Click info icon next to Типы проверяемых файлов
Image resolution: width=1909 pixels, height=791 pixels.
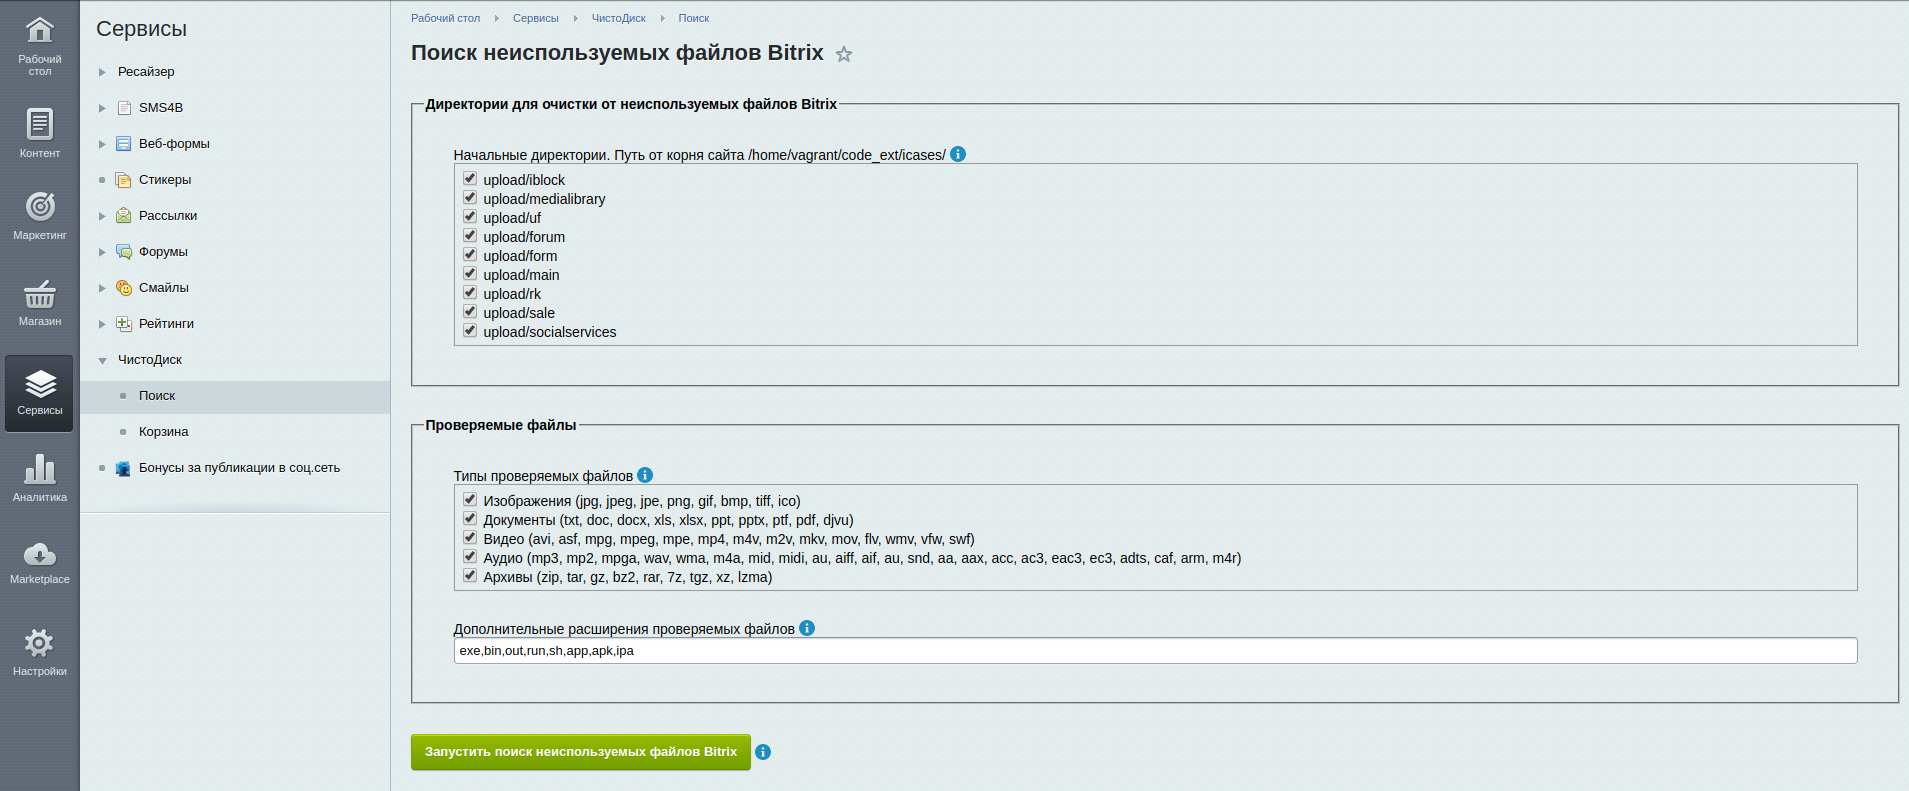point(645,475)
